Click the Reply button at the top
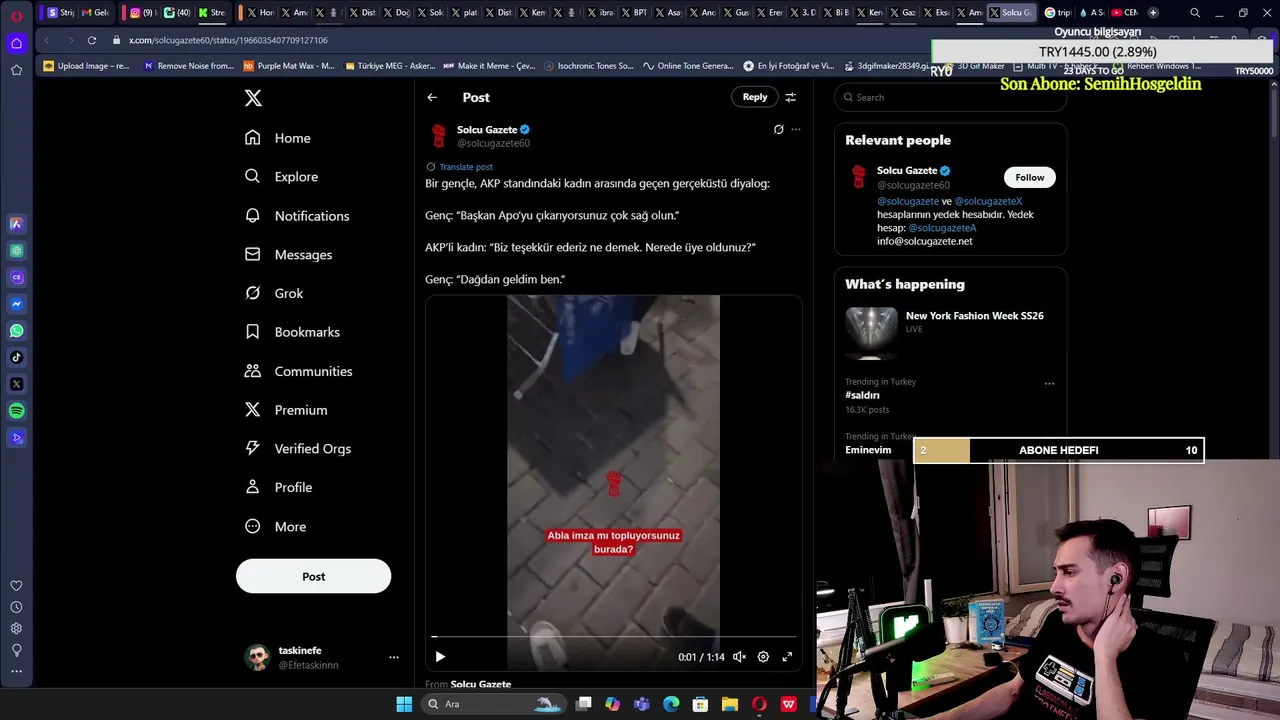The height and width of the screenshot is (720, 1280). pos(755,97)
